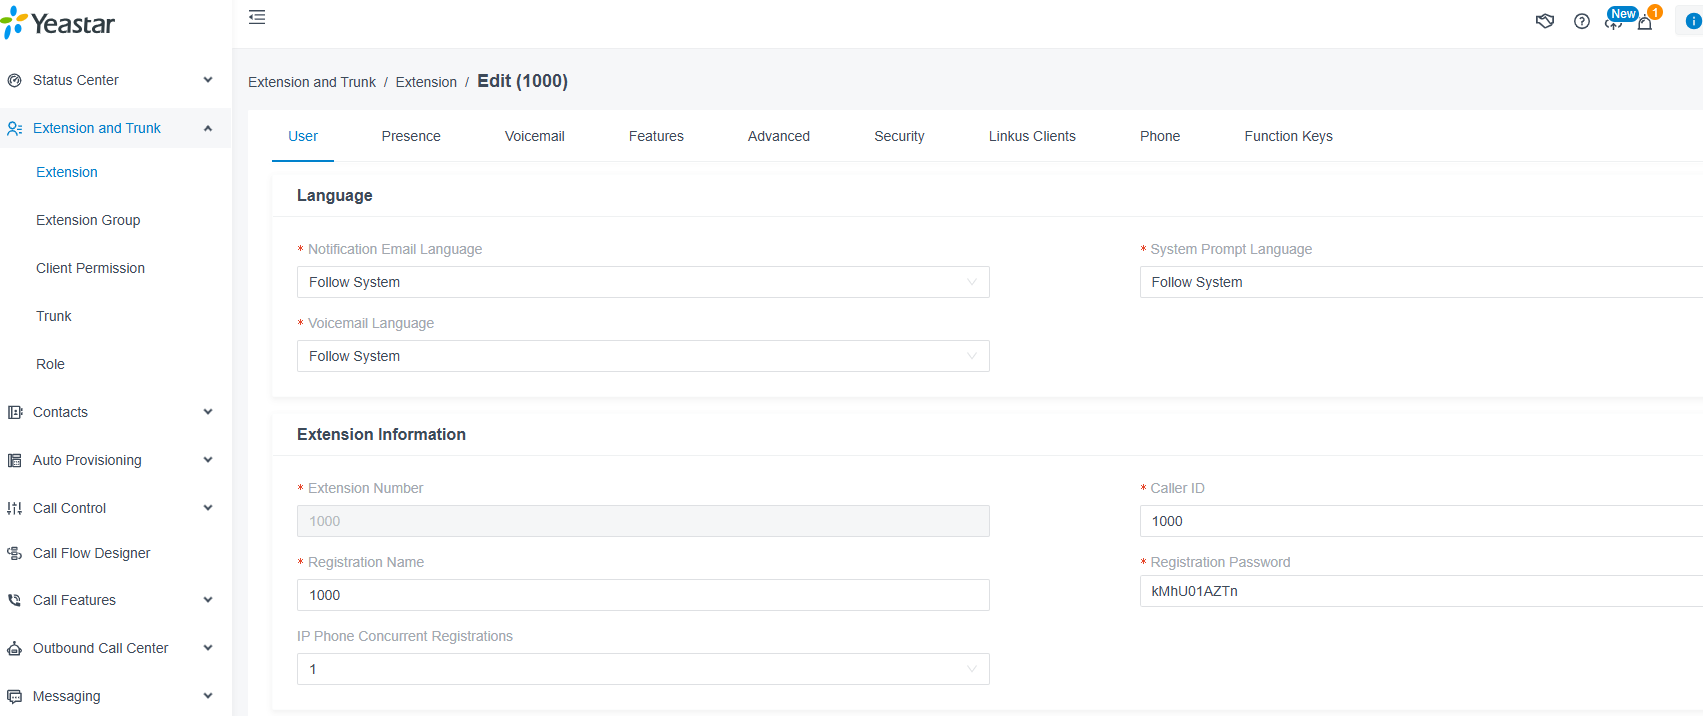Screen dimensions: 1703x716
Task: Switch to the Phone tab
Action: tap(1160, 136)
